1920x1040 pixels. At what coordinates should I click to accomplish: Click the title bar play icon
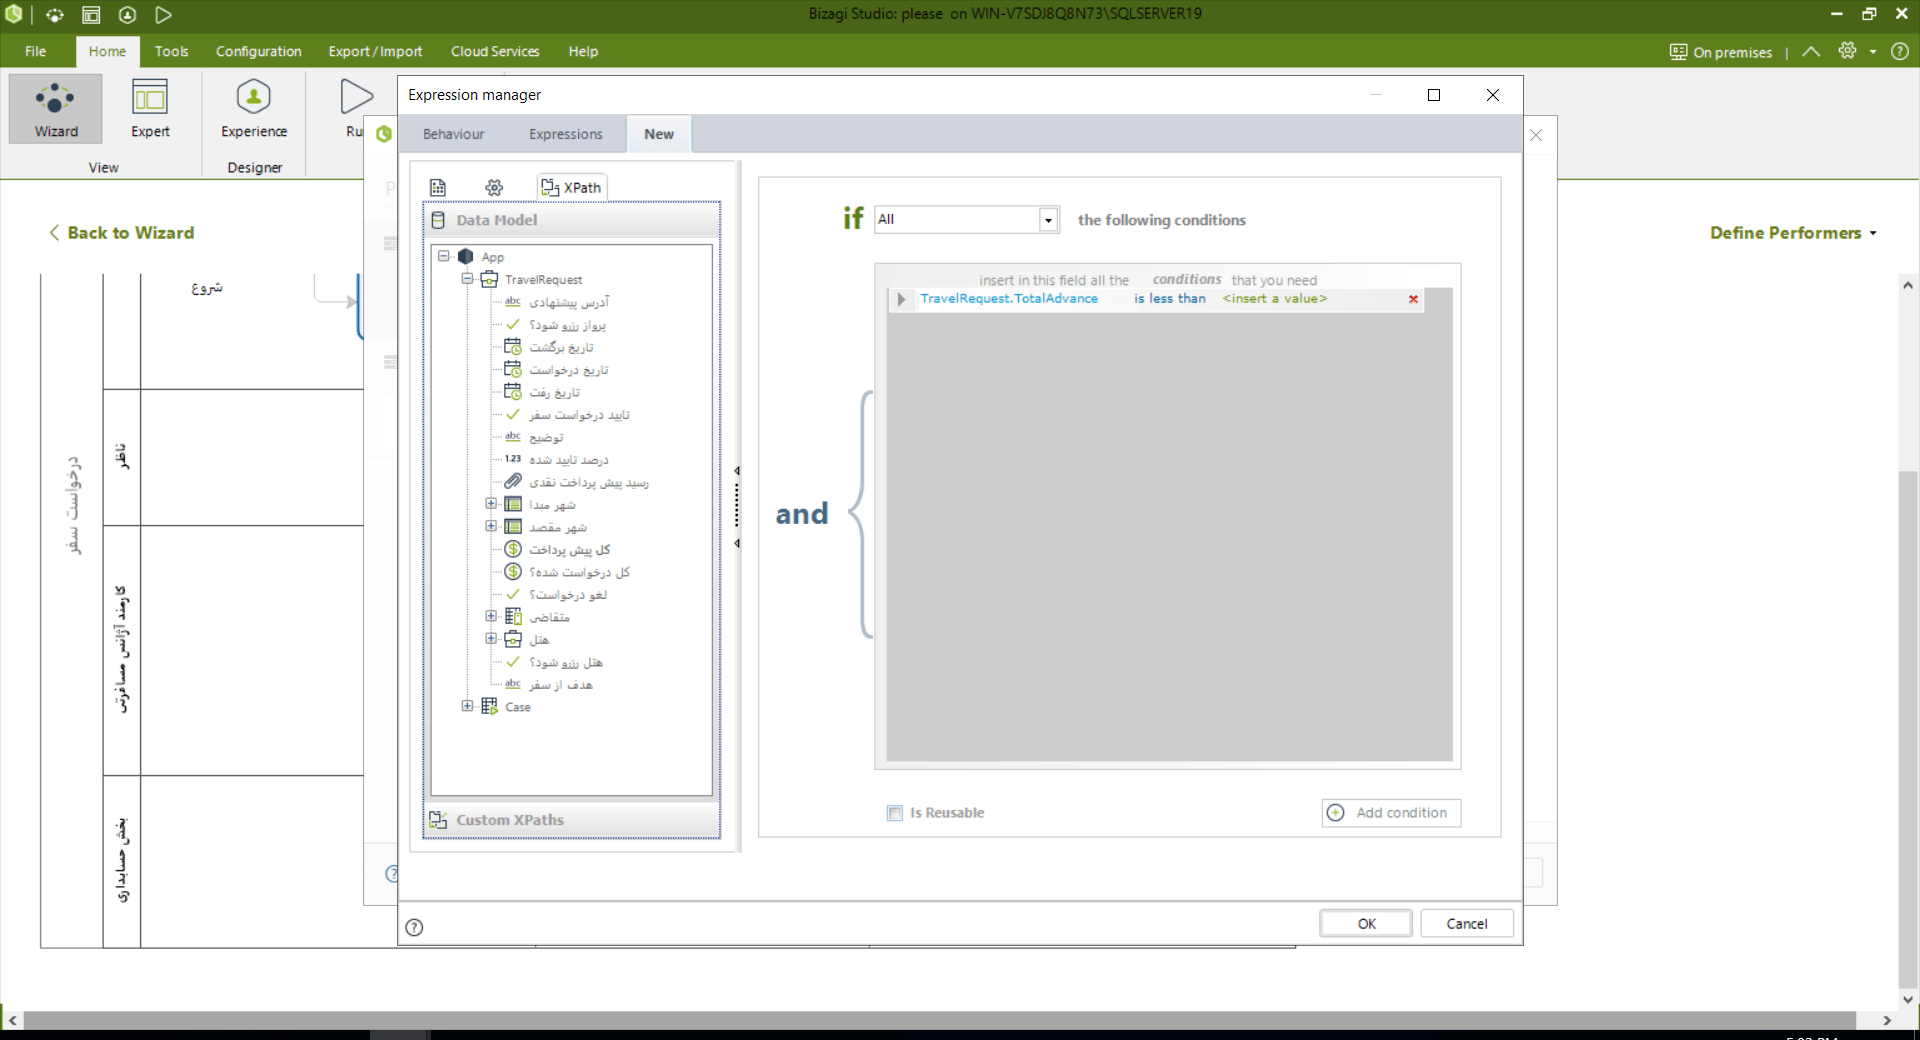[164, 15]
